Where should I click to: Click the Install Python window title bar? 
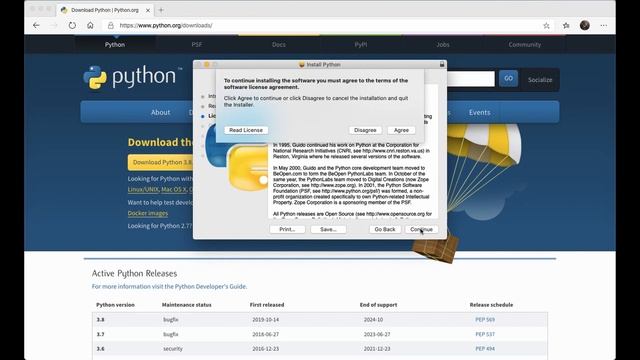pos(320,64)
